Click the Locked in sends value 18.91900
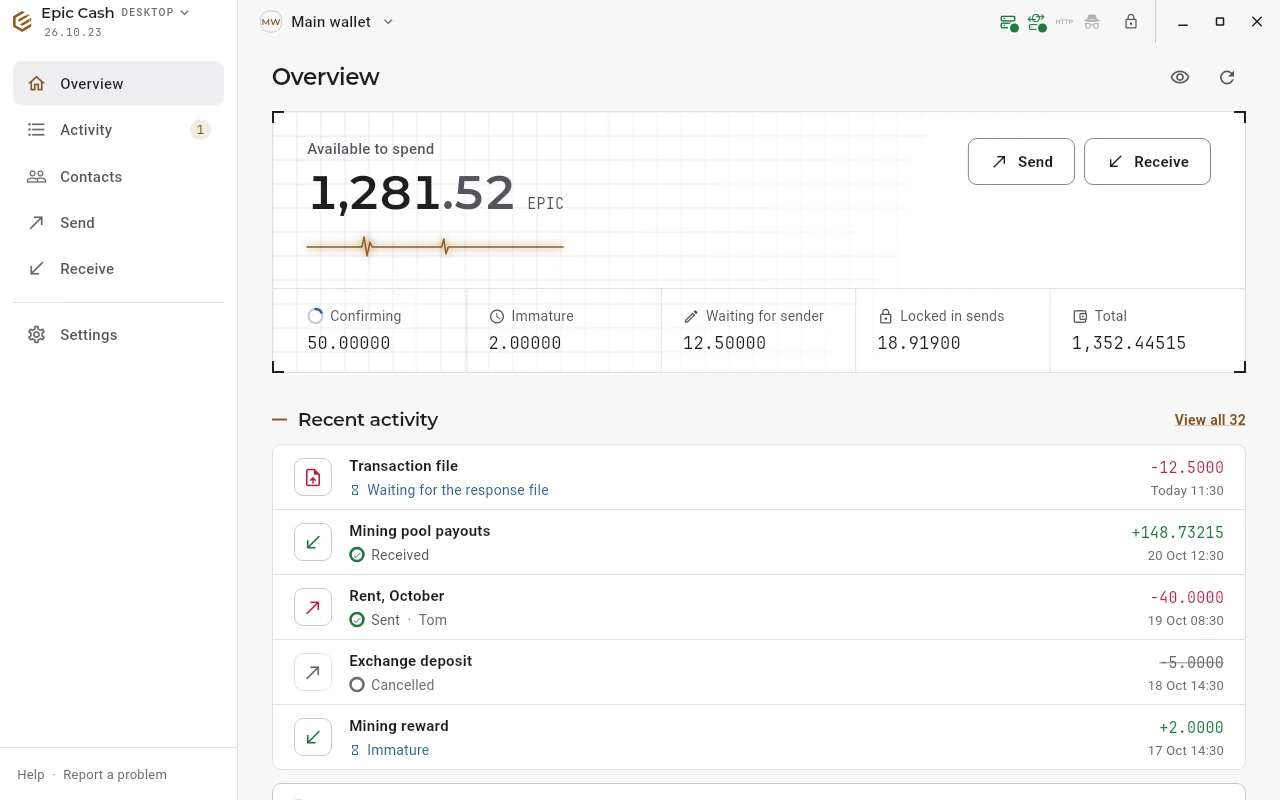This screenshot has height=800, width=1280. pyautogui.click(x=919, y=343)
